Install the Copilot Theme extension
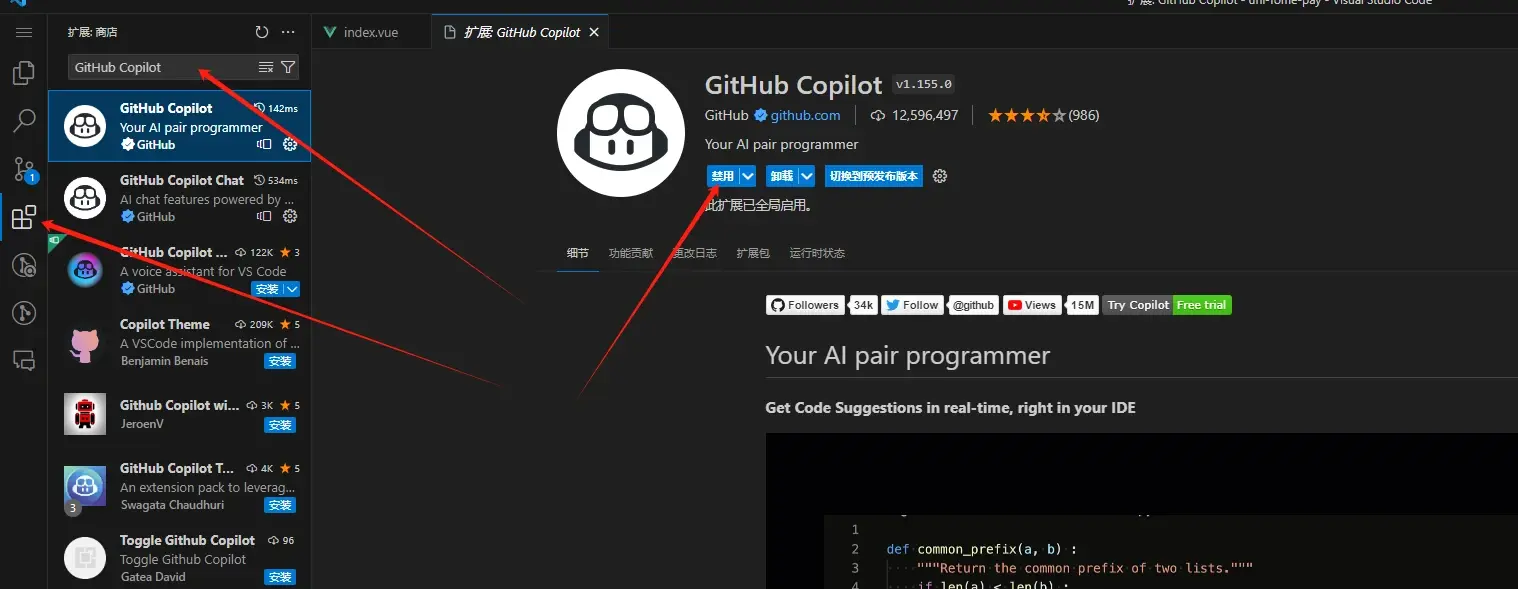Screen dimensions: 1518x589 pyautogui.click(x=280, y=361)
